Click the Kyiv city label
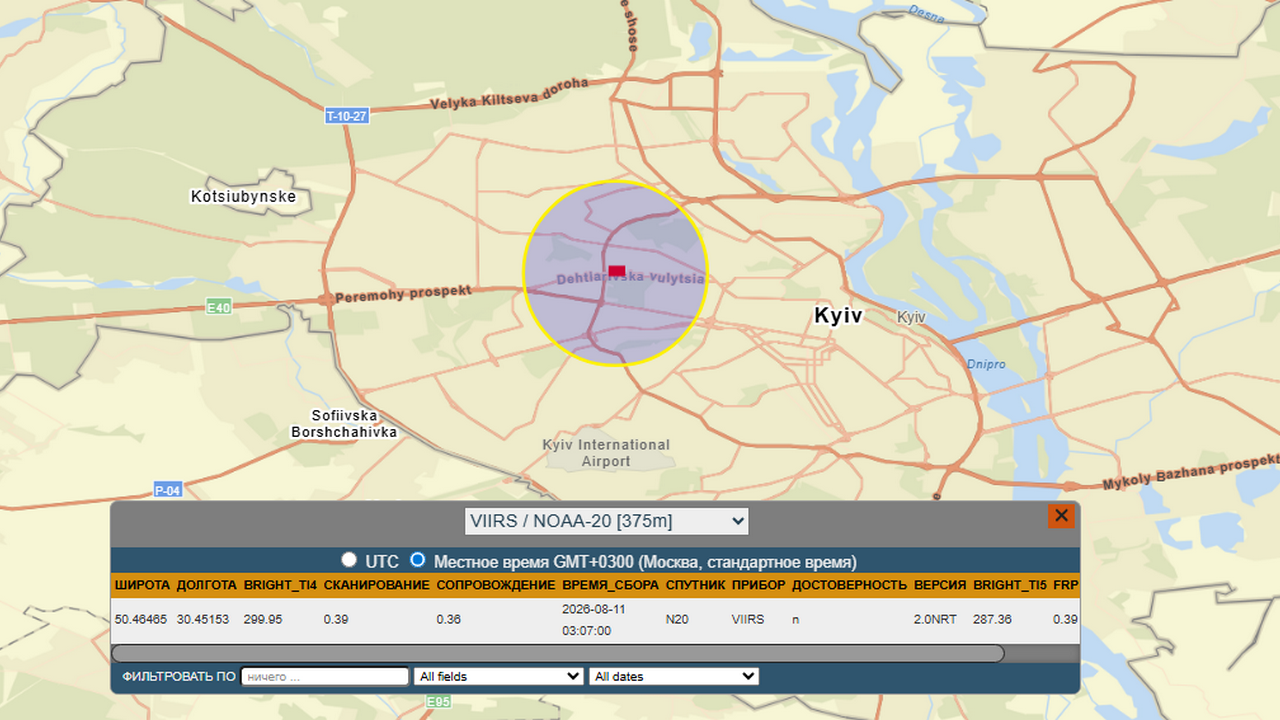Image resolution: width=1280 pixels, height=720 pixels. pos(838,316)
